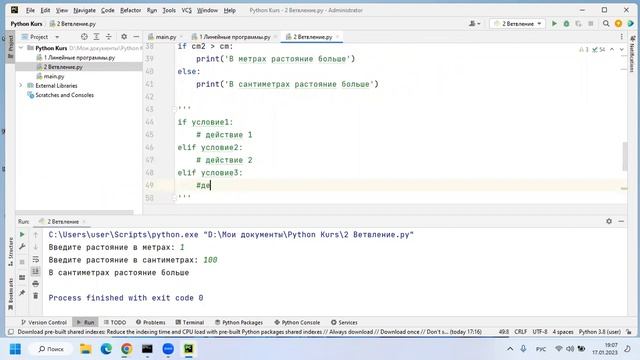Stop the process in Run panel sidebar
Viewport: 640px width, 360px height.
point(22,262)
